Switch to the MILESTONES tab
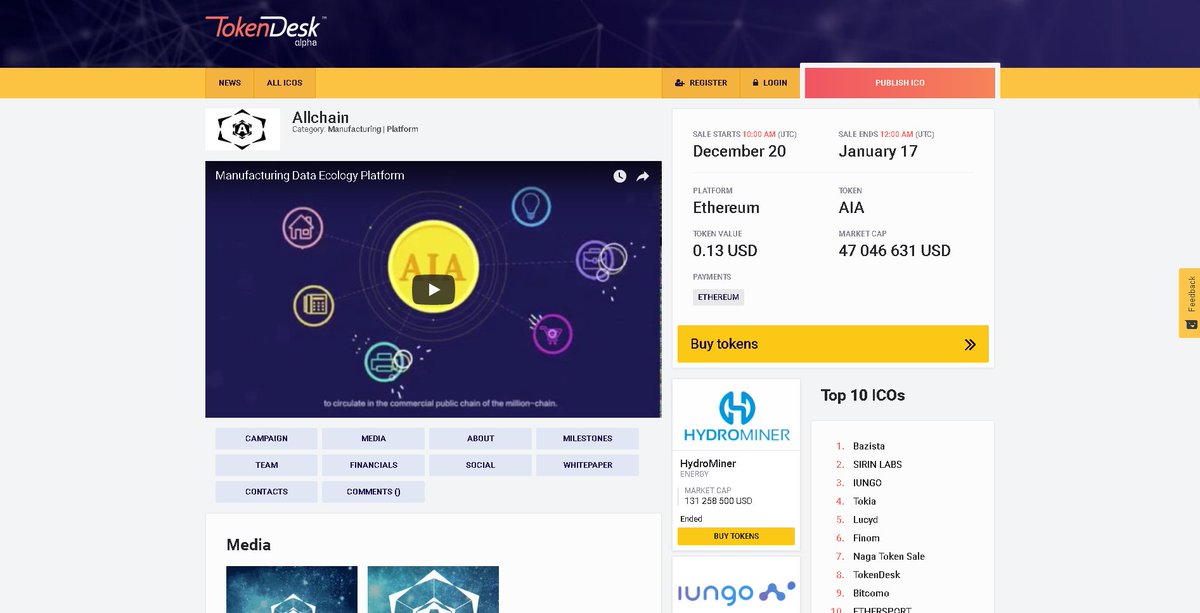1200x613 pixels. 587,438
